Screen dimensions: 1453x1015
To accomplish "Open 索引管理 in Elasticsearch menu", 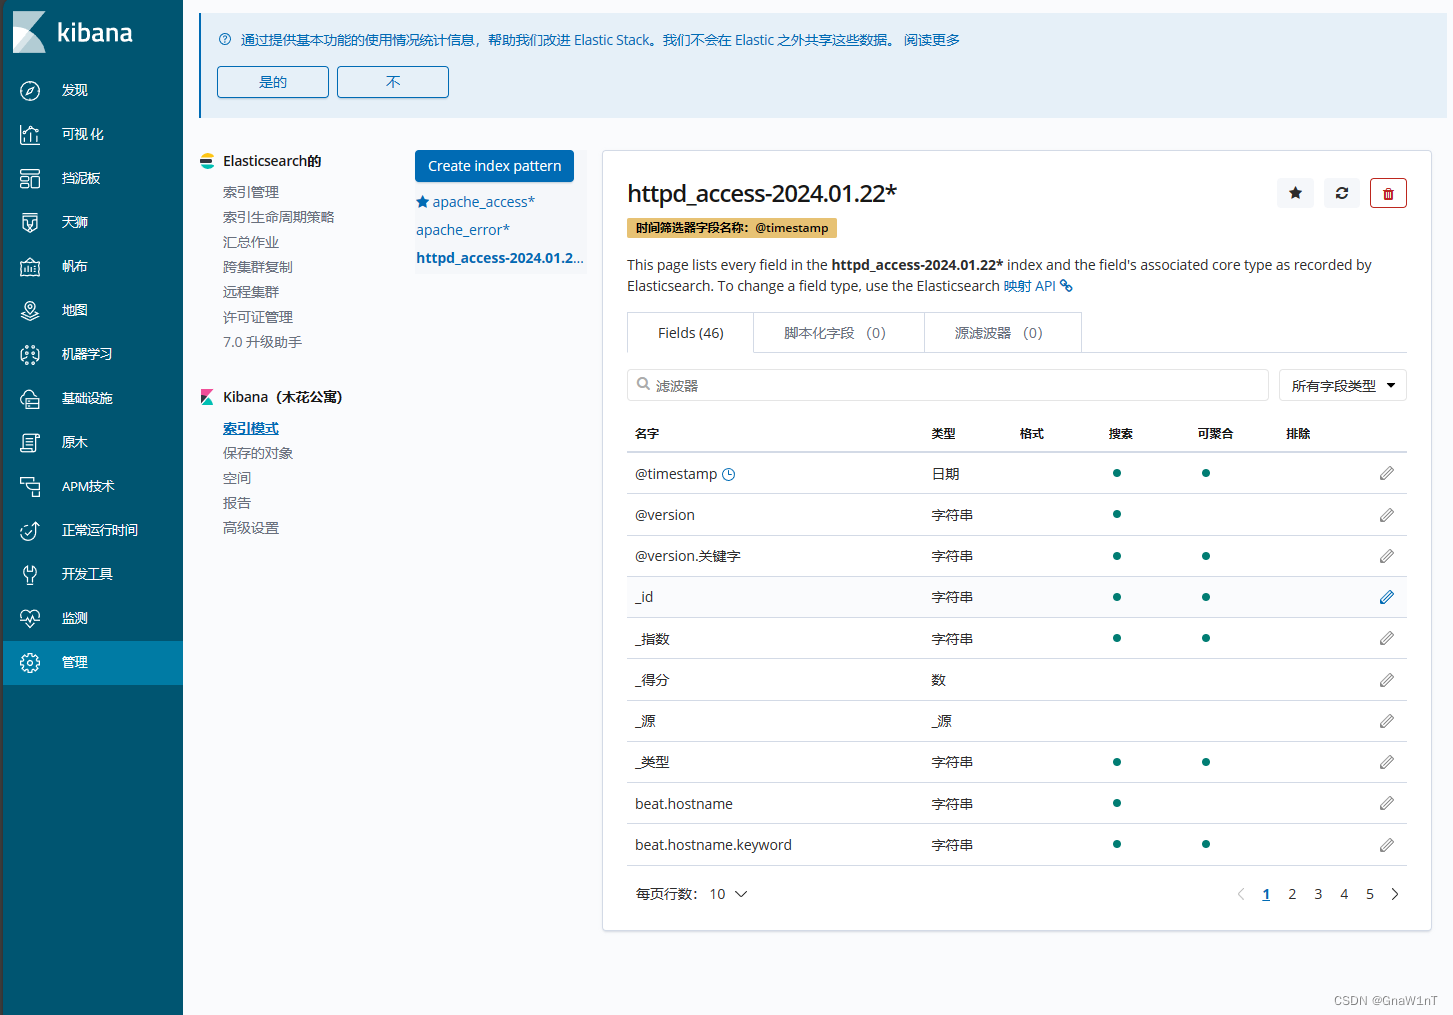I will click(x=251, y=192).
